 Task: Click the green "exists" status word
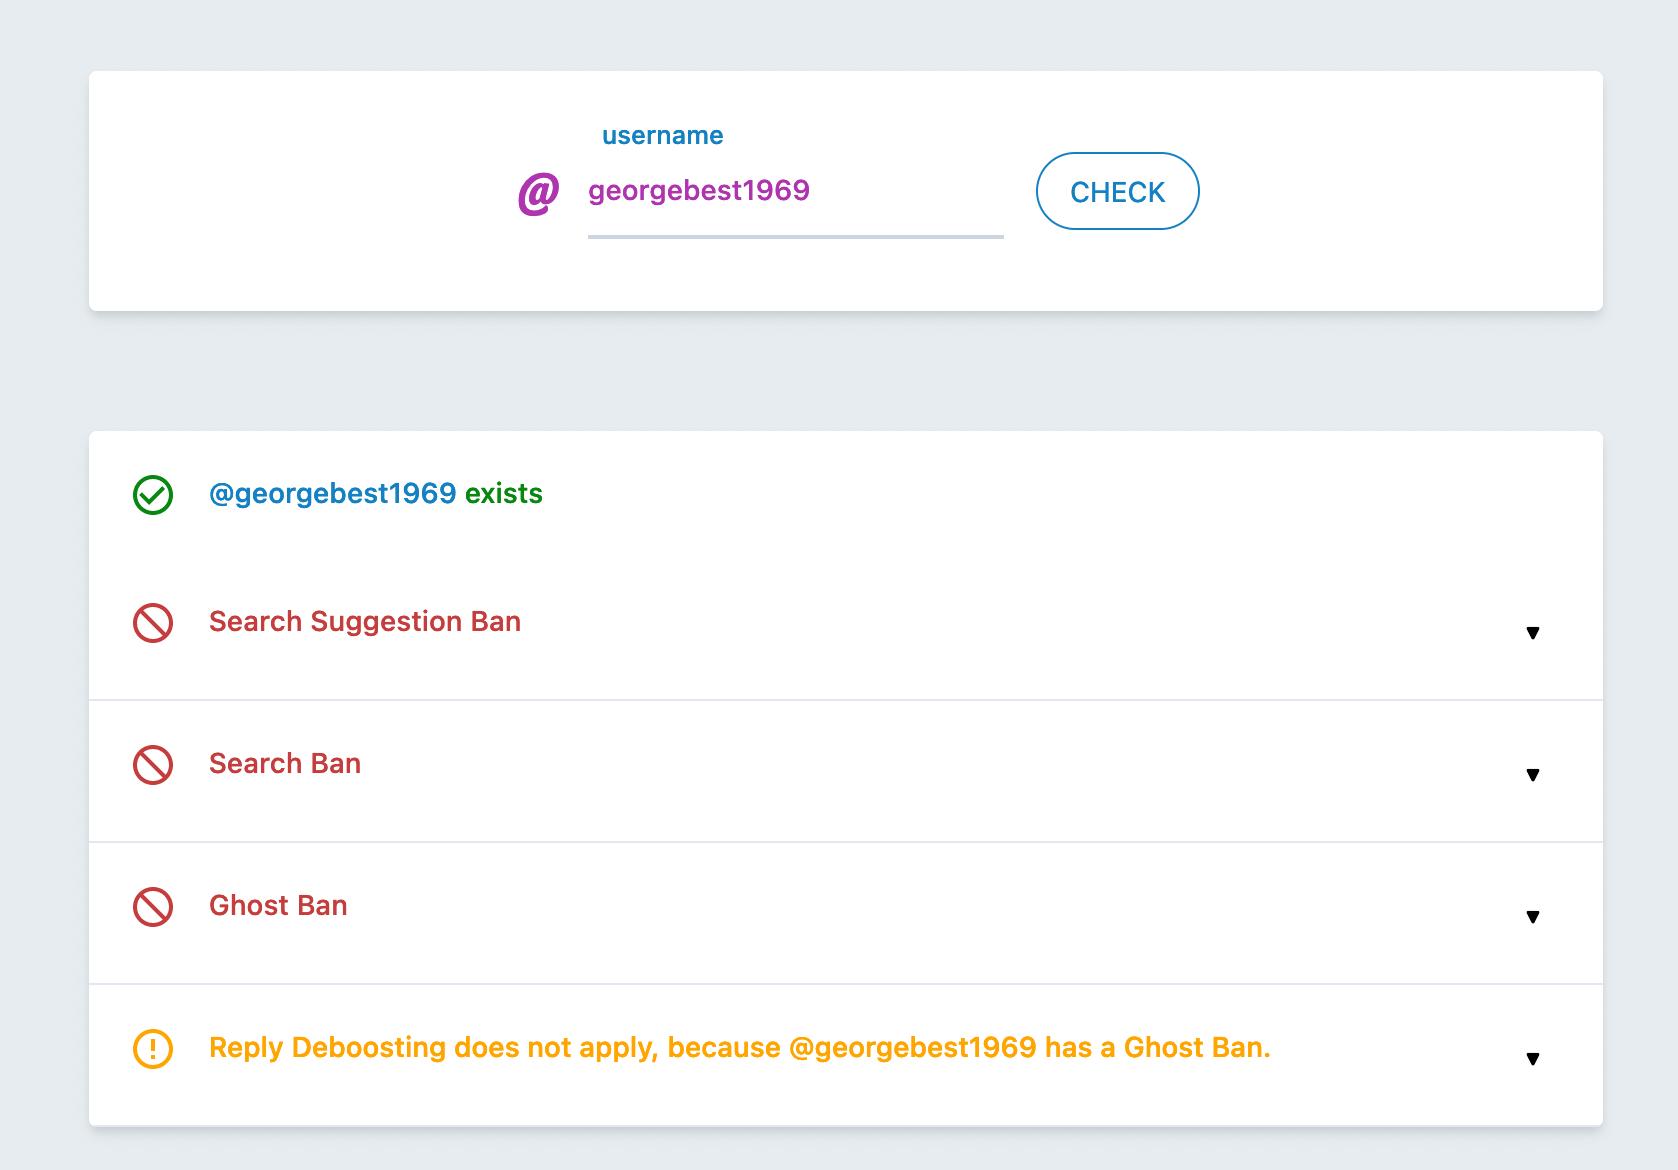pos(504,494)
